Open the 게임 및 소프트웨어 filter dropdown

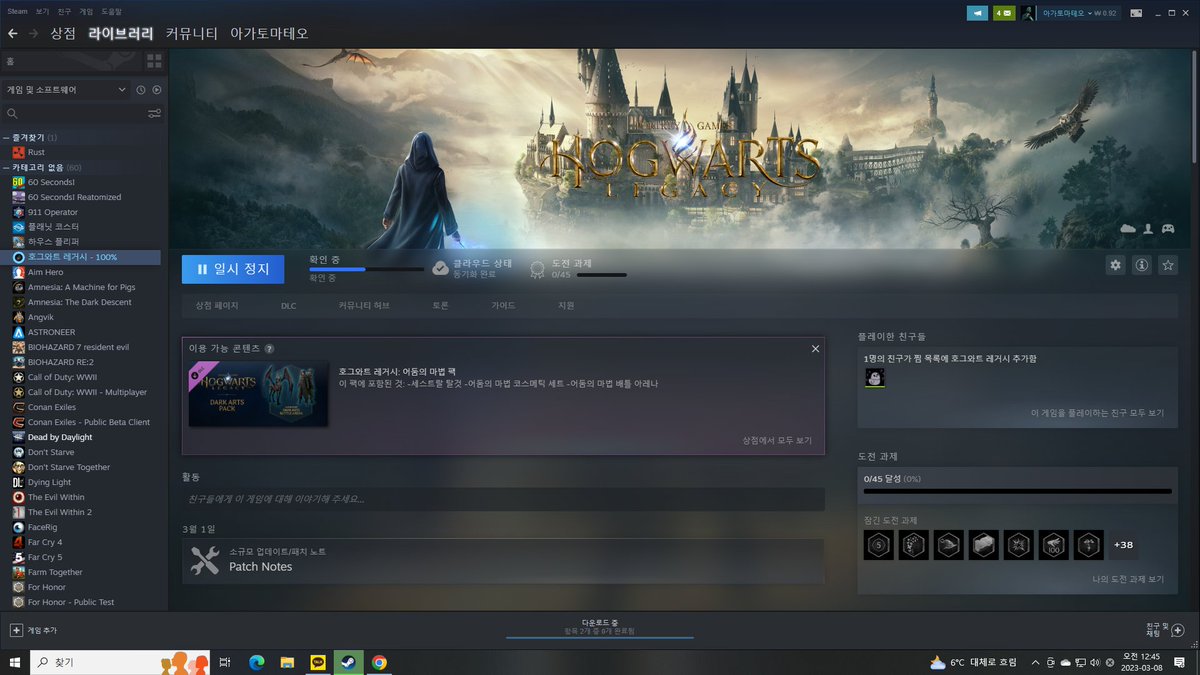pos(66,90)
